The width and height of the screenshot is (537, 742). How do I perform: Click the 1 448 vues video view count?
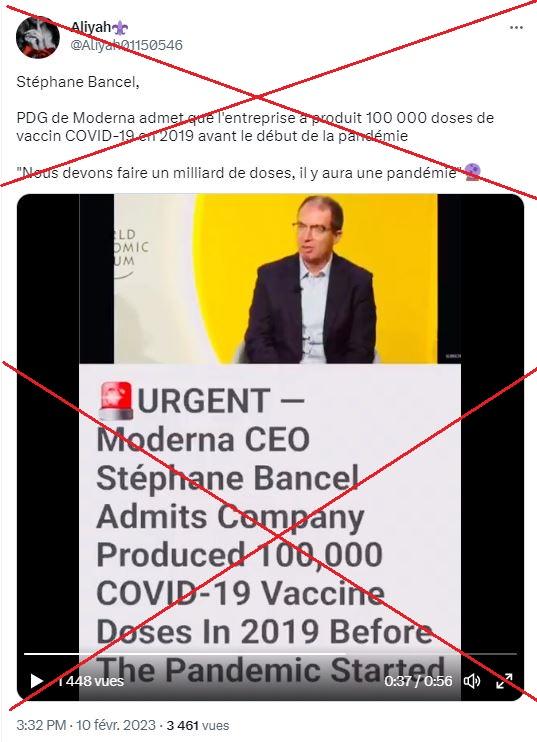(x=90, y=681)
